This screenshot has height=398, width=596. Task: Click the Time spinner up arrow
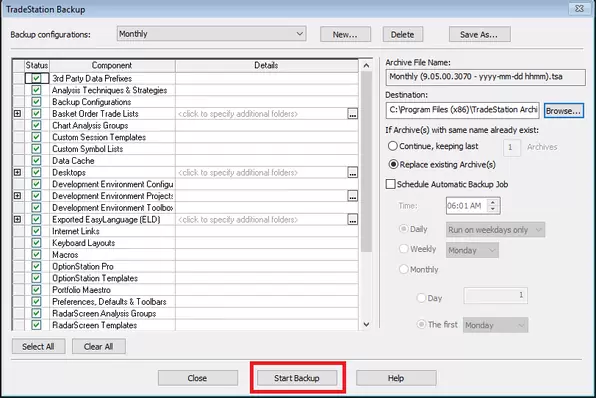pyautogui.click(x=493, y=202)
